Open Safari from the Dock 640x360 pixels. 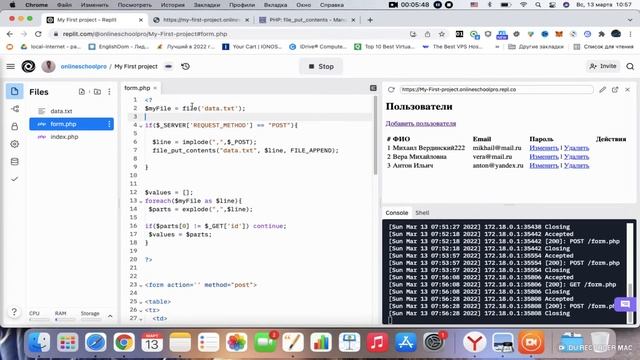96,342
